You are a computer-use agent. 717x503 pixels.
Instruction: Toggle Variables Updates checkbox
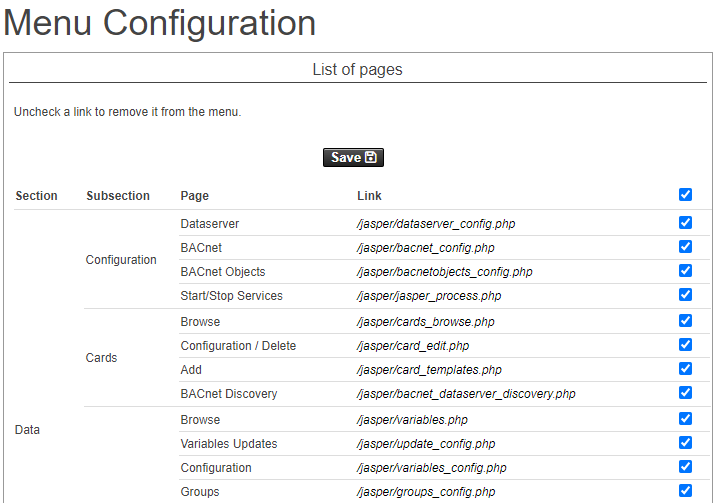[x=685, y=443]
